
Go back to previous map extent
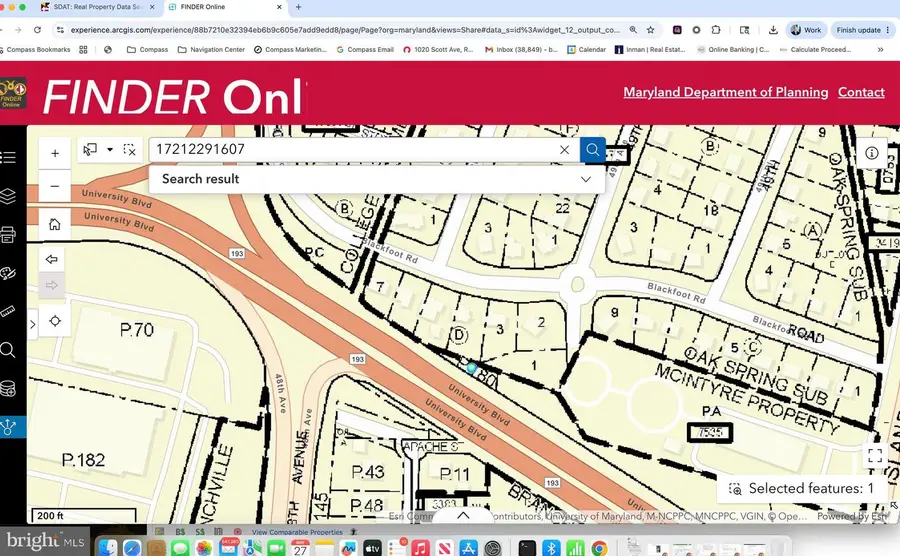(52, 259)
